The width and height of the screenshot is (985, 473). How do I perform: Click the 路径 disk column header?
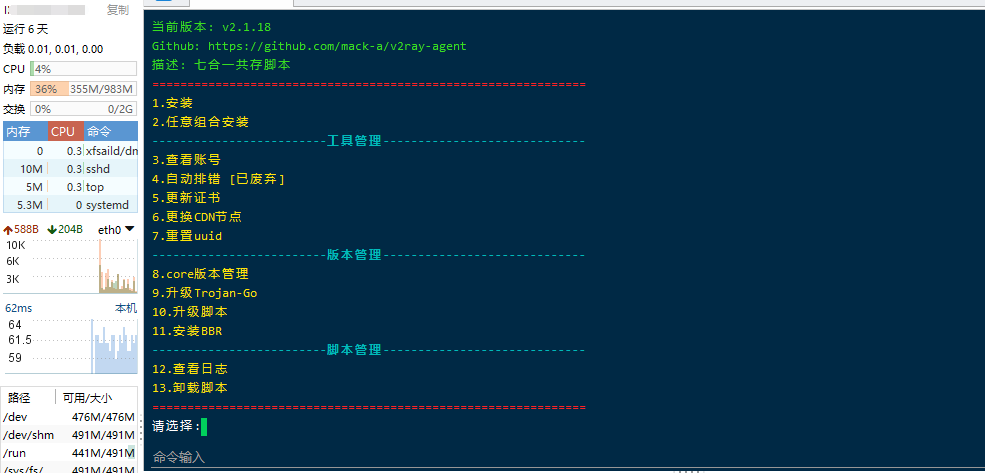coord(19,398)
